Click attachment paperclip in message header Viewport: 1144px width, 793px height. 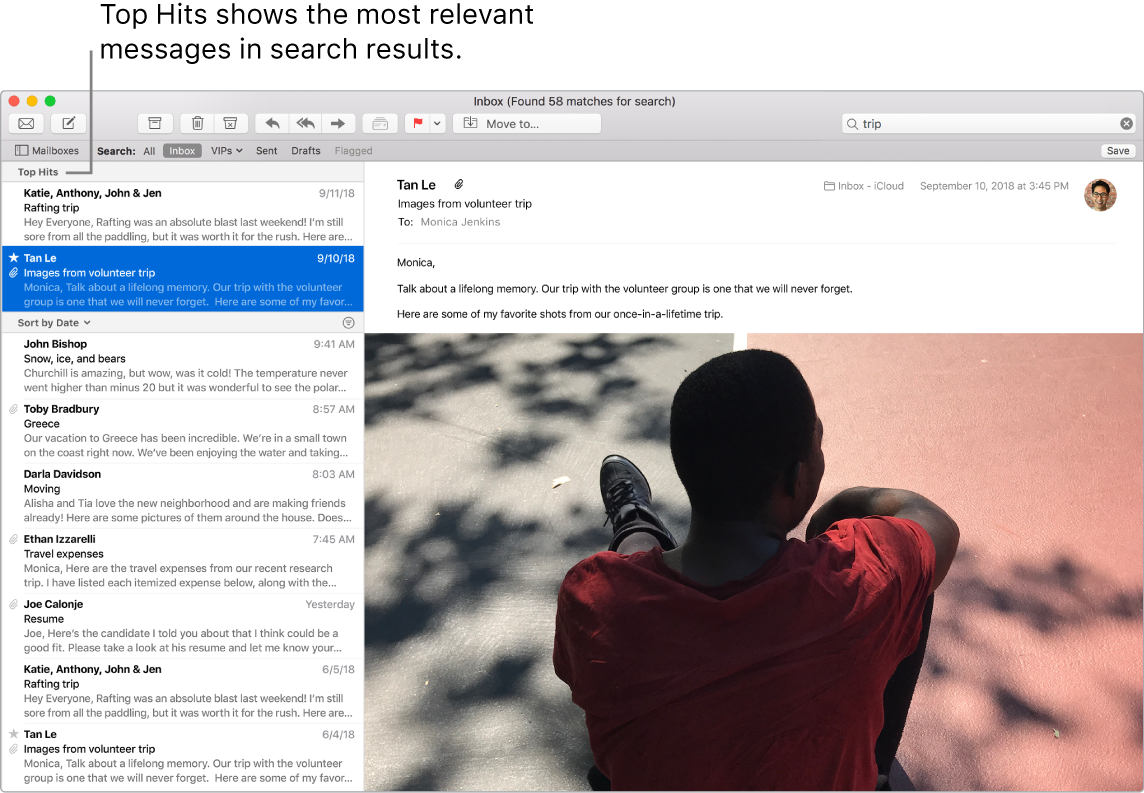tap(459, 185)
